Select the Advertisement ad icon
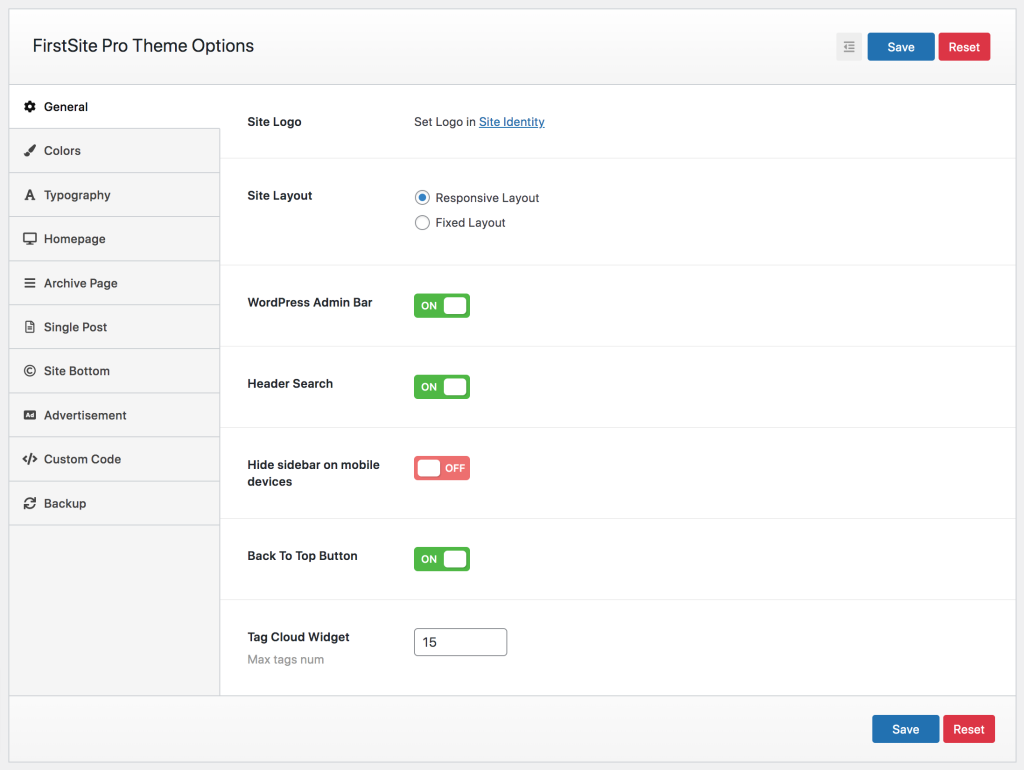The image size is (1024, 770). coord(30,415)
